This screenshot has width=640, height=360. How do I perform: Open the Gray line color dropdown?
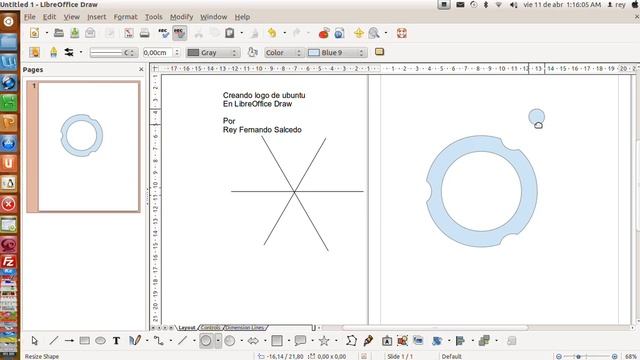tap(213, 53)
